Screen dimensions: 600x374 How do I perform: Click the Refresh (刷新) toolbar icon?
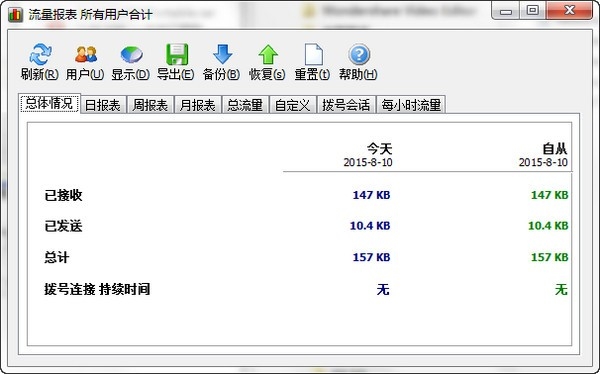tap(40, 54)
